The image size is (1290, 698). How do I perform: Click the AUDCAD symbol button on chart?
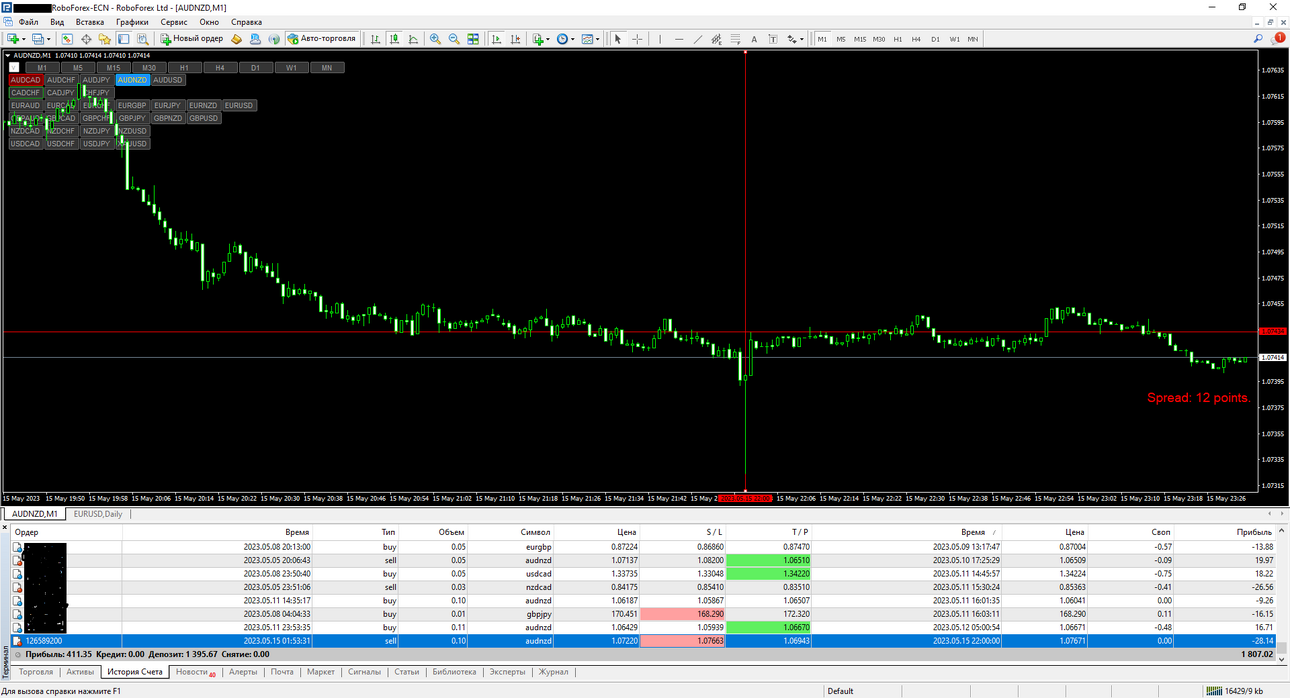pos(26,80)
